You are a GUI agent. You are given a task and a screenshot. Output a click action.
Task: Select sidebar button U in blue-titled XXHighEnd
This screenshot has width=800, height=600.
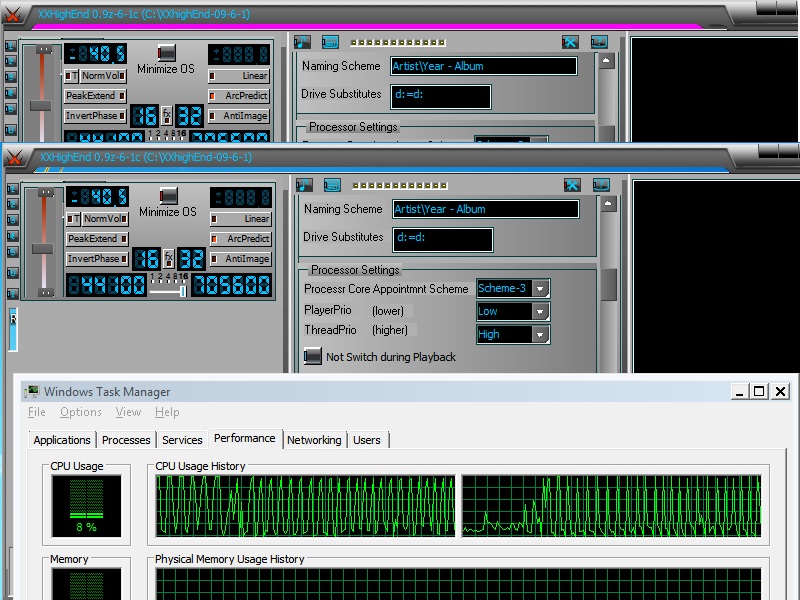13,272
